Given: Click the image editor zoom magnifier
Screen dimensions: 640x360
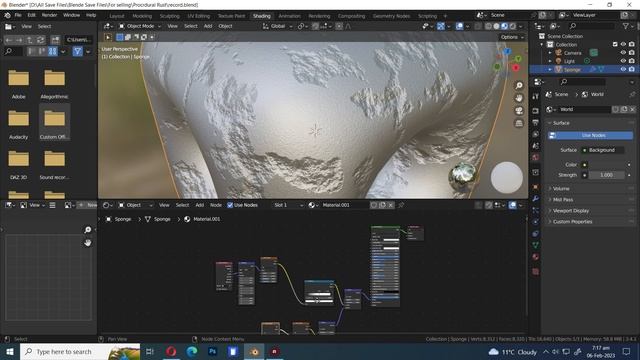Looking at the screenshot, I should pyautogui.click(x=87, y=230).
